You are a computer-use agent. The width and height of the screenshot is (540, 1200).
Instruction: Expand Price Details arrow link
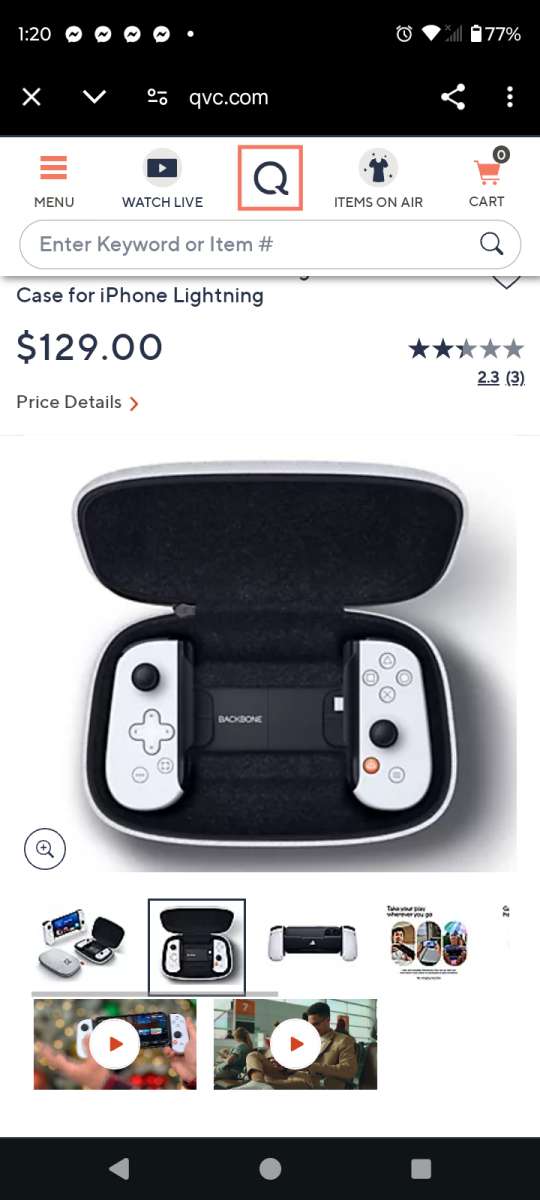pos(78,402)
